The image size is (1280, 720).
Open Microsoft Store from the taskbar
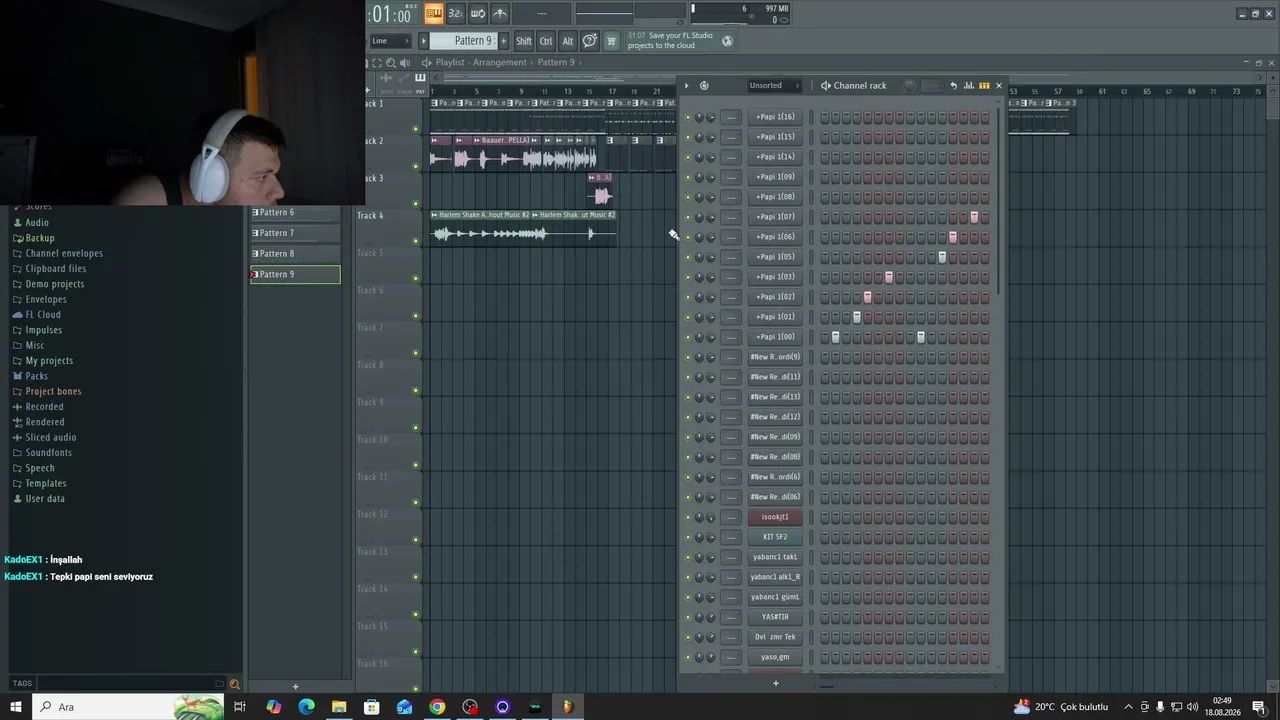click(371, 707)
